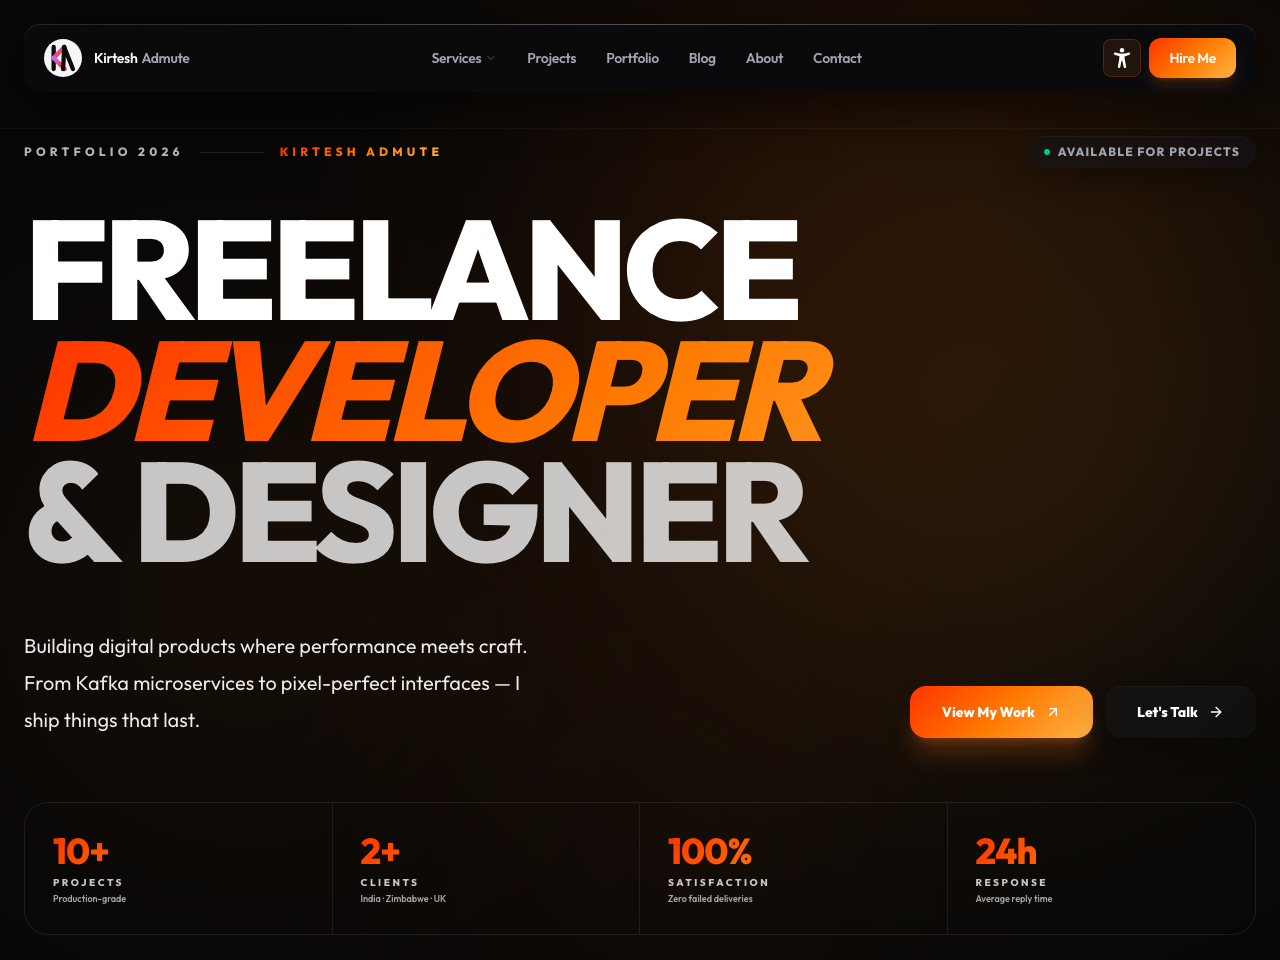Click the 100% Satisfaction stat

(x=793, y=868)
